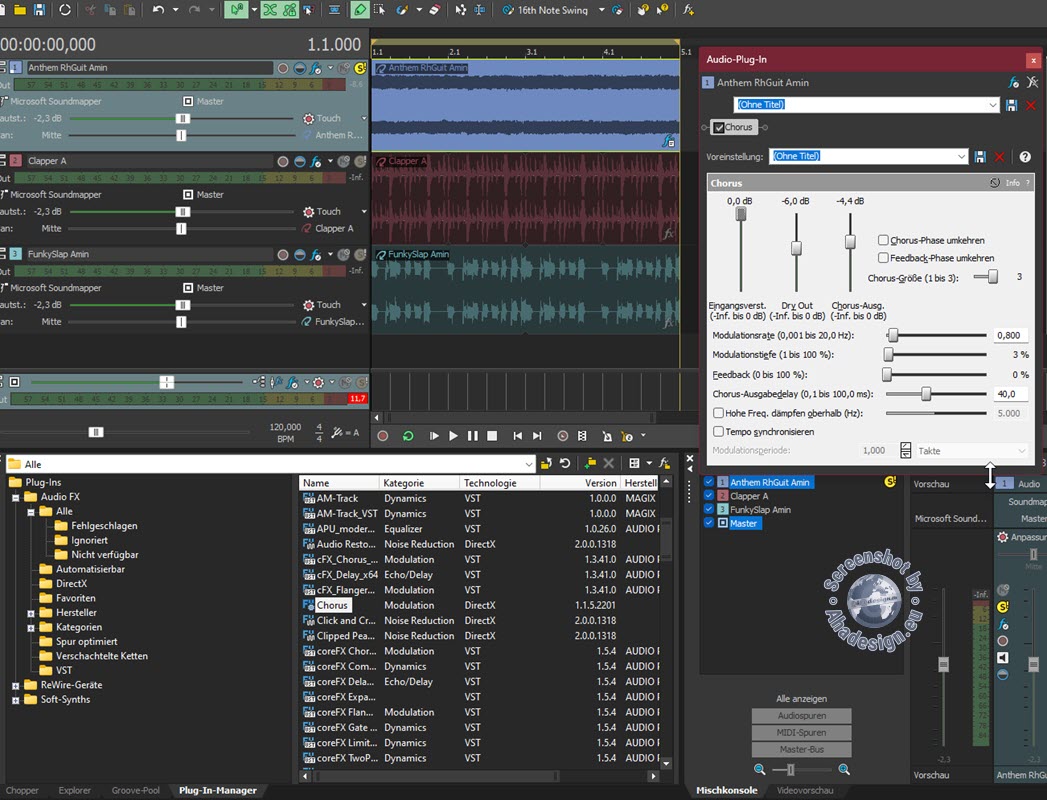The width and height of the screenshot is (1047, 800).
Task: Click the folder-up icon in Plug-In-Manager
Action: tap(546, 463)
